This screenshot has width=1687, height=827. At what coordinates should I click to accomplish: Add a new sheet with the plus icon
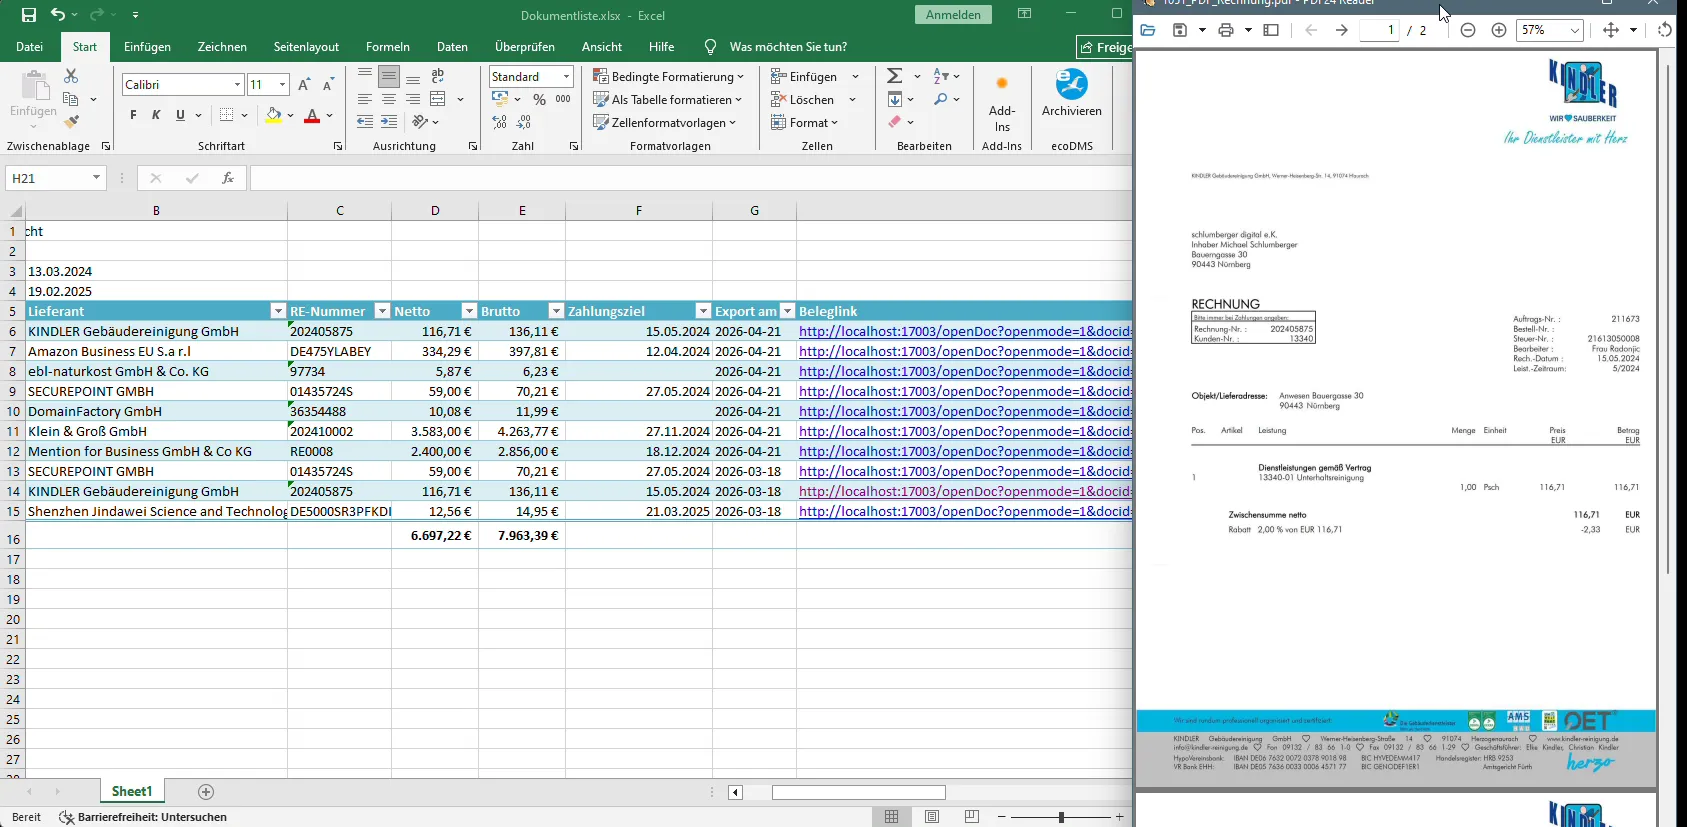(206, 792)
